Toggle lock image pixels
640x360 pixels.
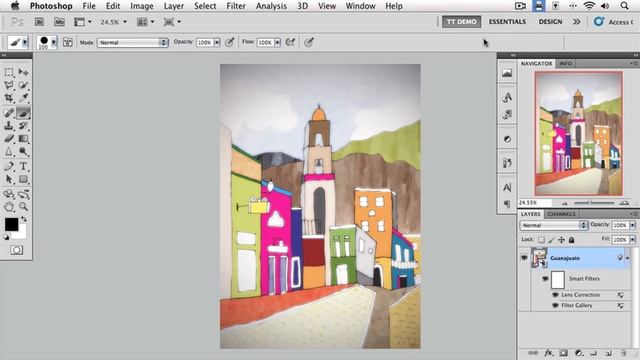(551, 240)
